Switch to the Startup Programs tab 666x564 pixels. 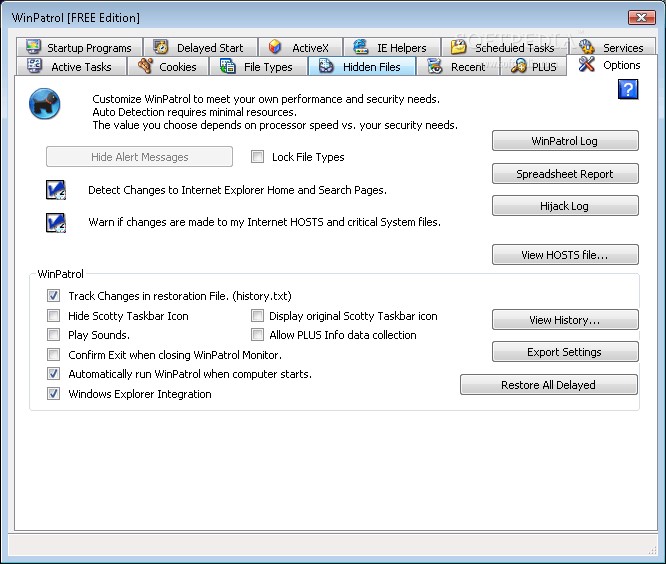79,47
